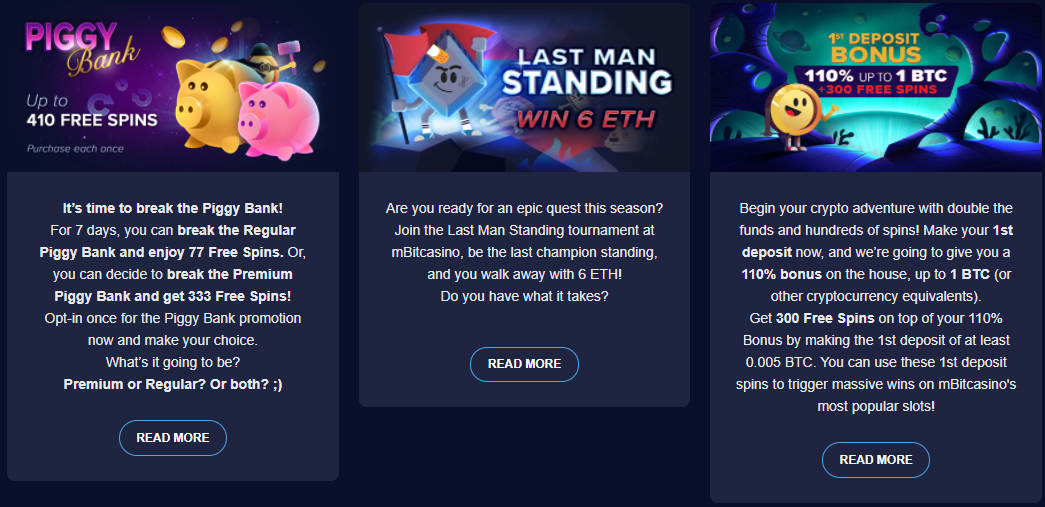Click the 1st Deposit Bonus title graphic
1045x507 pixels.
tap(878, 48)
